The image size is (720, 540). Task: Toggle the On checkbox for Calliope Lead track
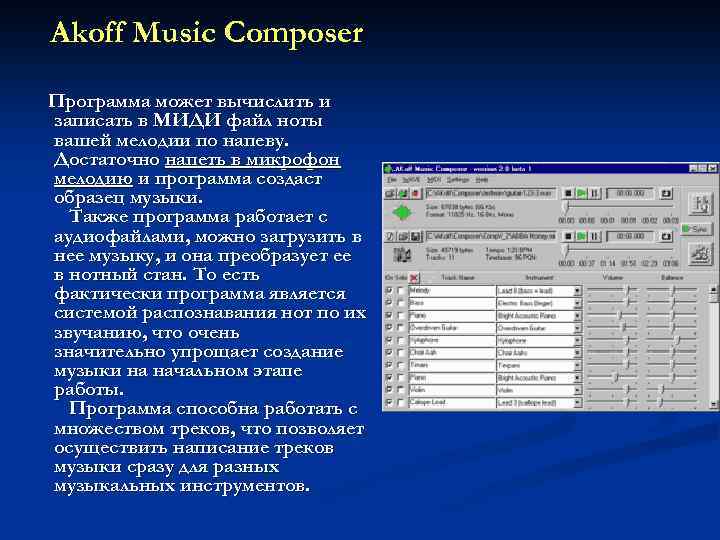pos(389,402)
